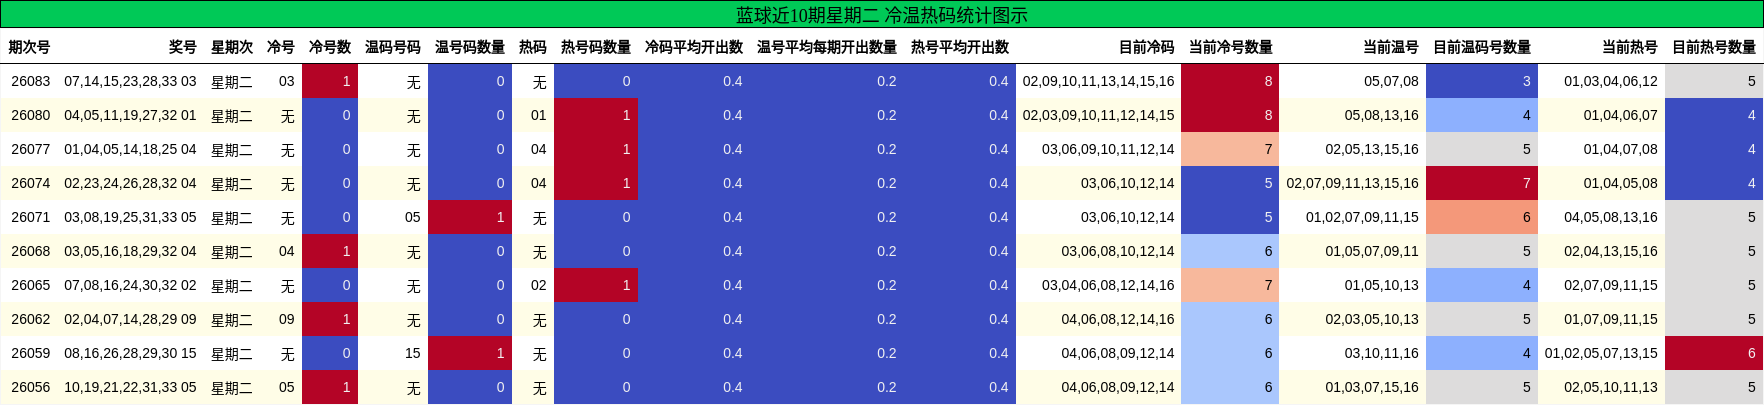Screen dimensions: 1764x405
Task: Select period number 26062
Action: coord(31,319)
